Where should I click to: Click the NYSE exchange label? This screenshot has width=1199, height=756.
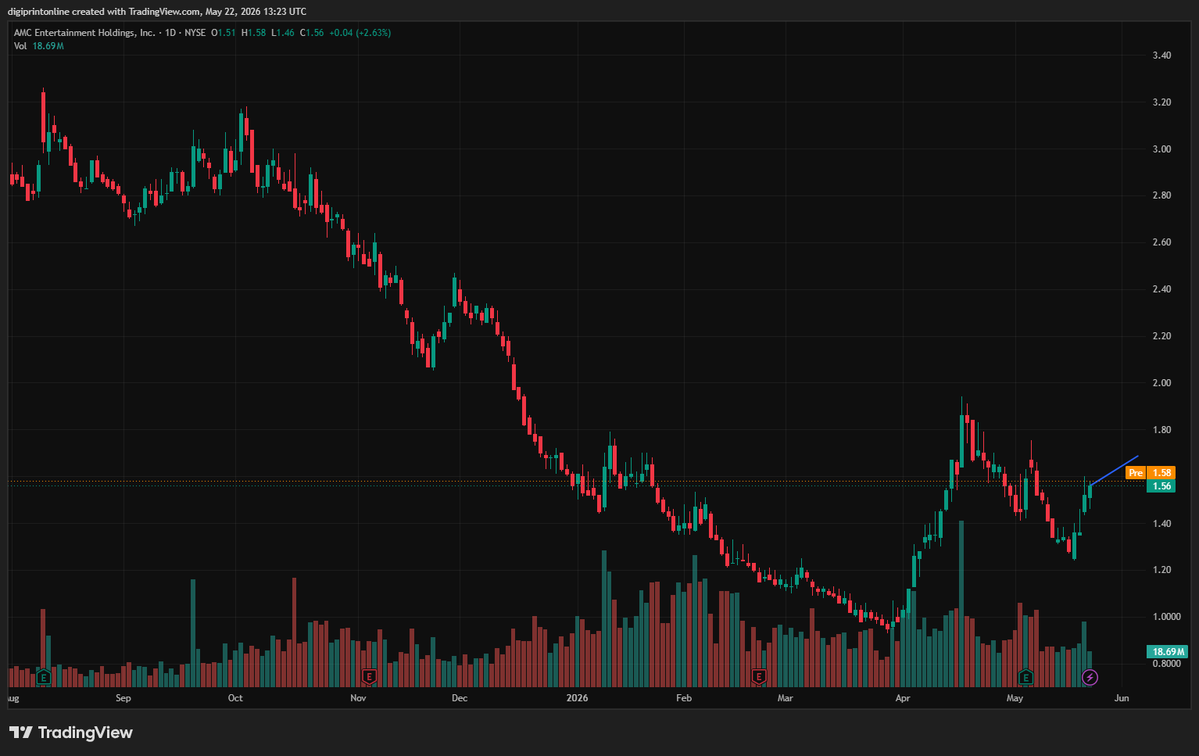195,33
